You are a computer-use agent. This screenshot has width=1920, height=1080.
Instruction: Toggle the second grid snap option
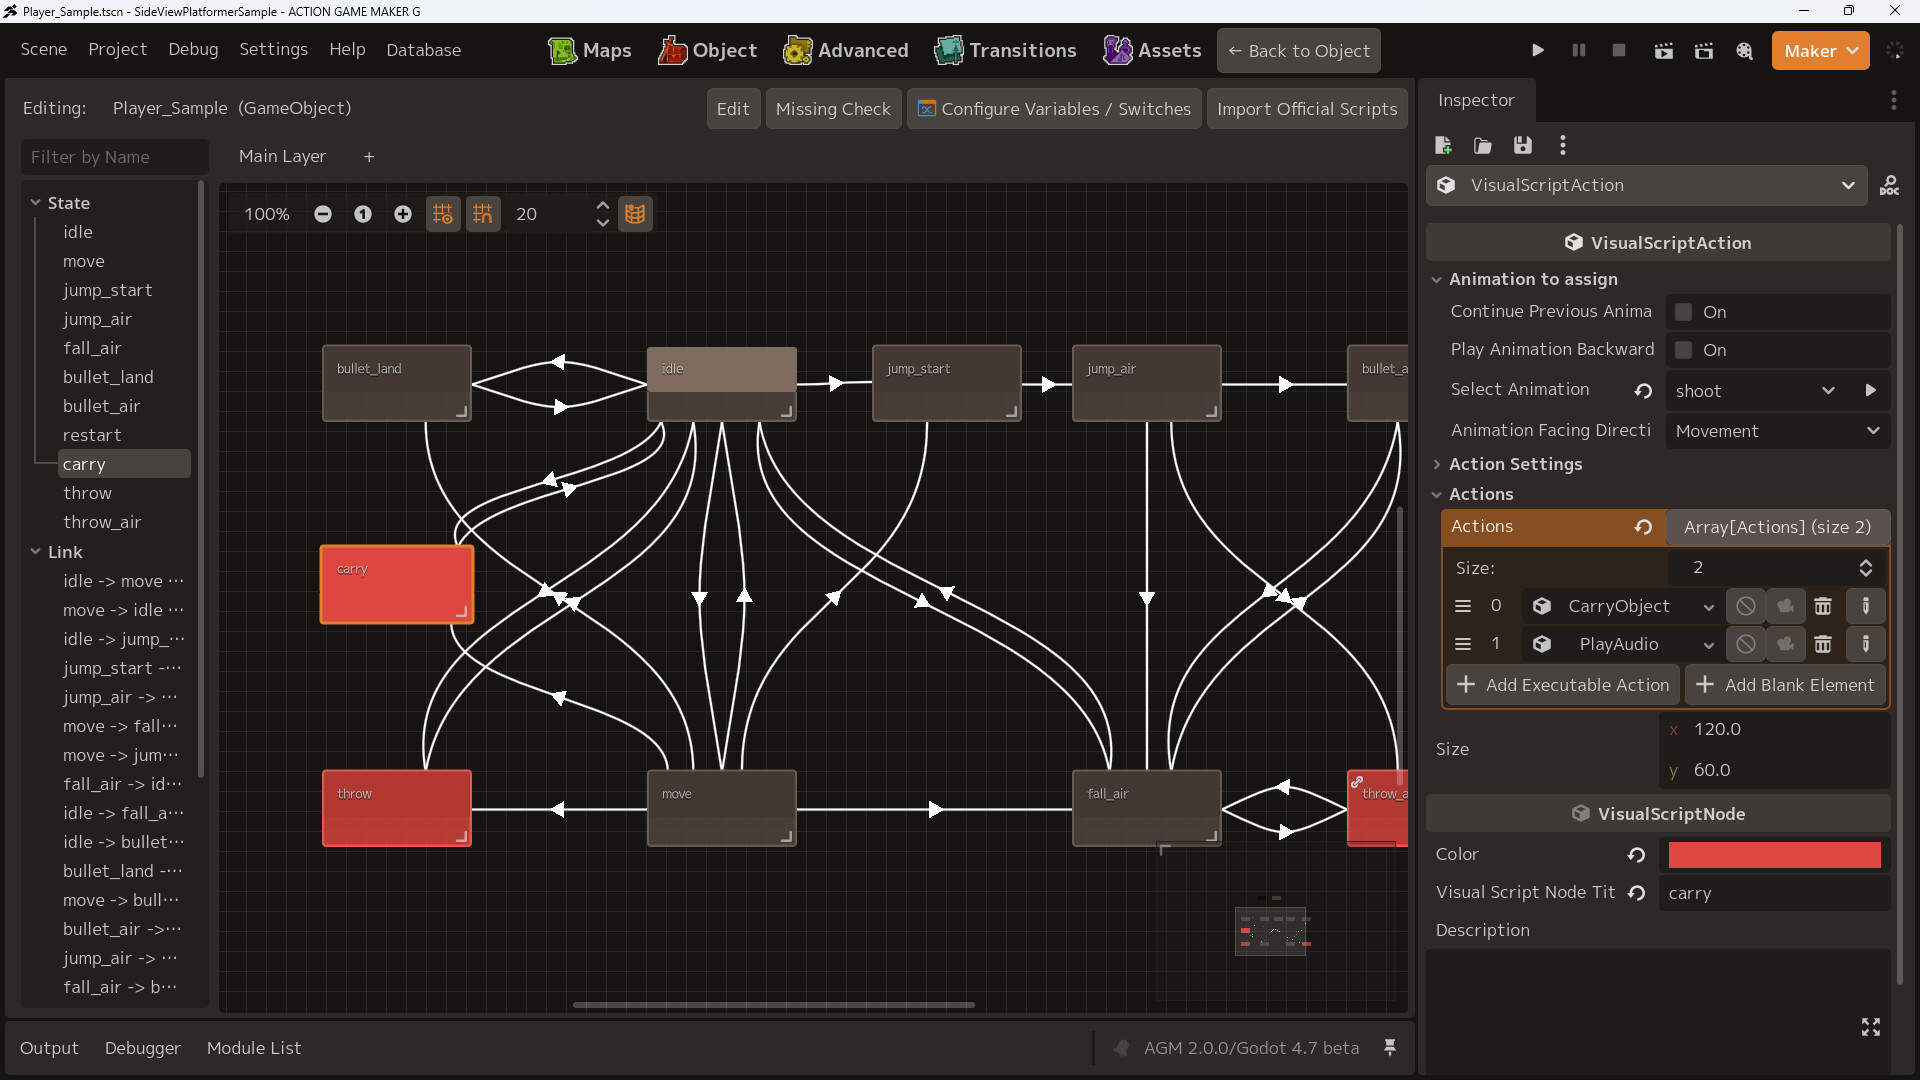[x=483, y=214]
